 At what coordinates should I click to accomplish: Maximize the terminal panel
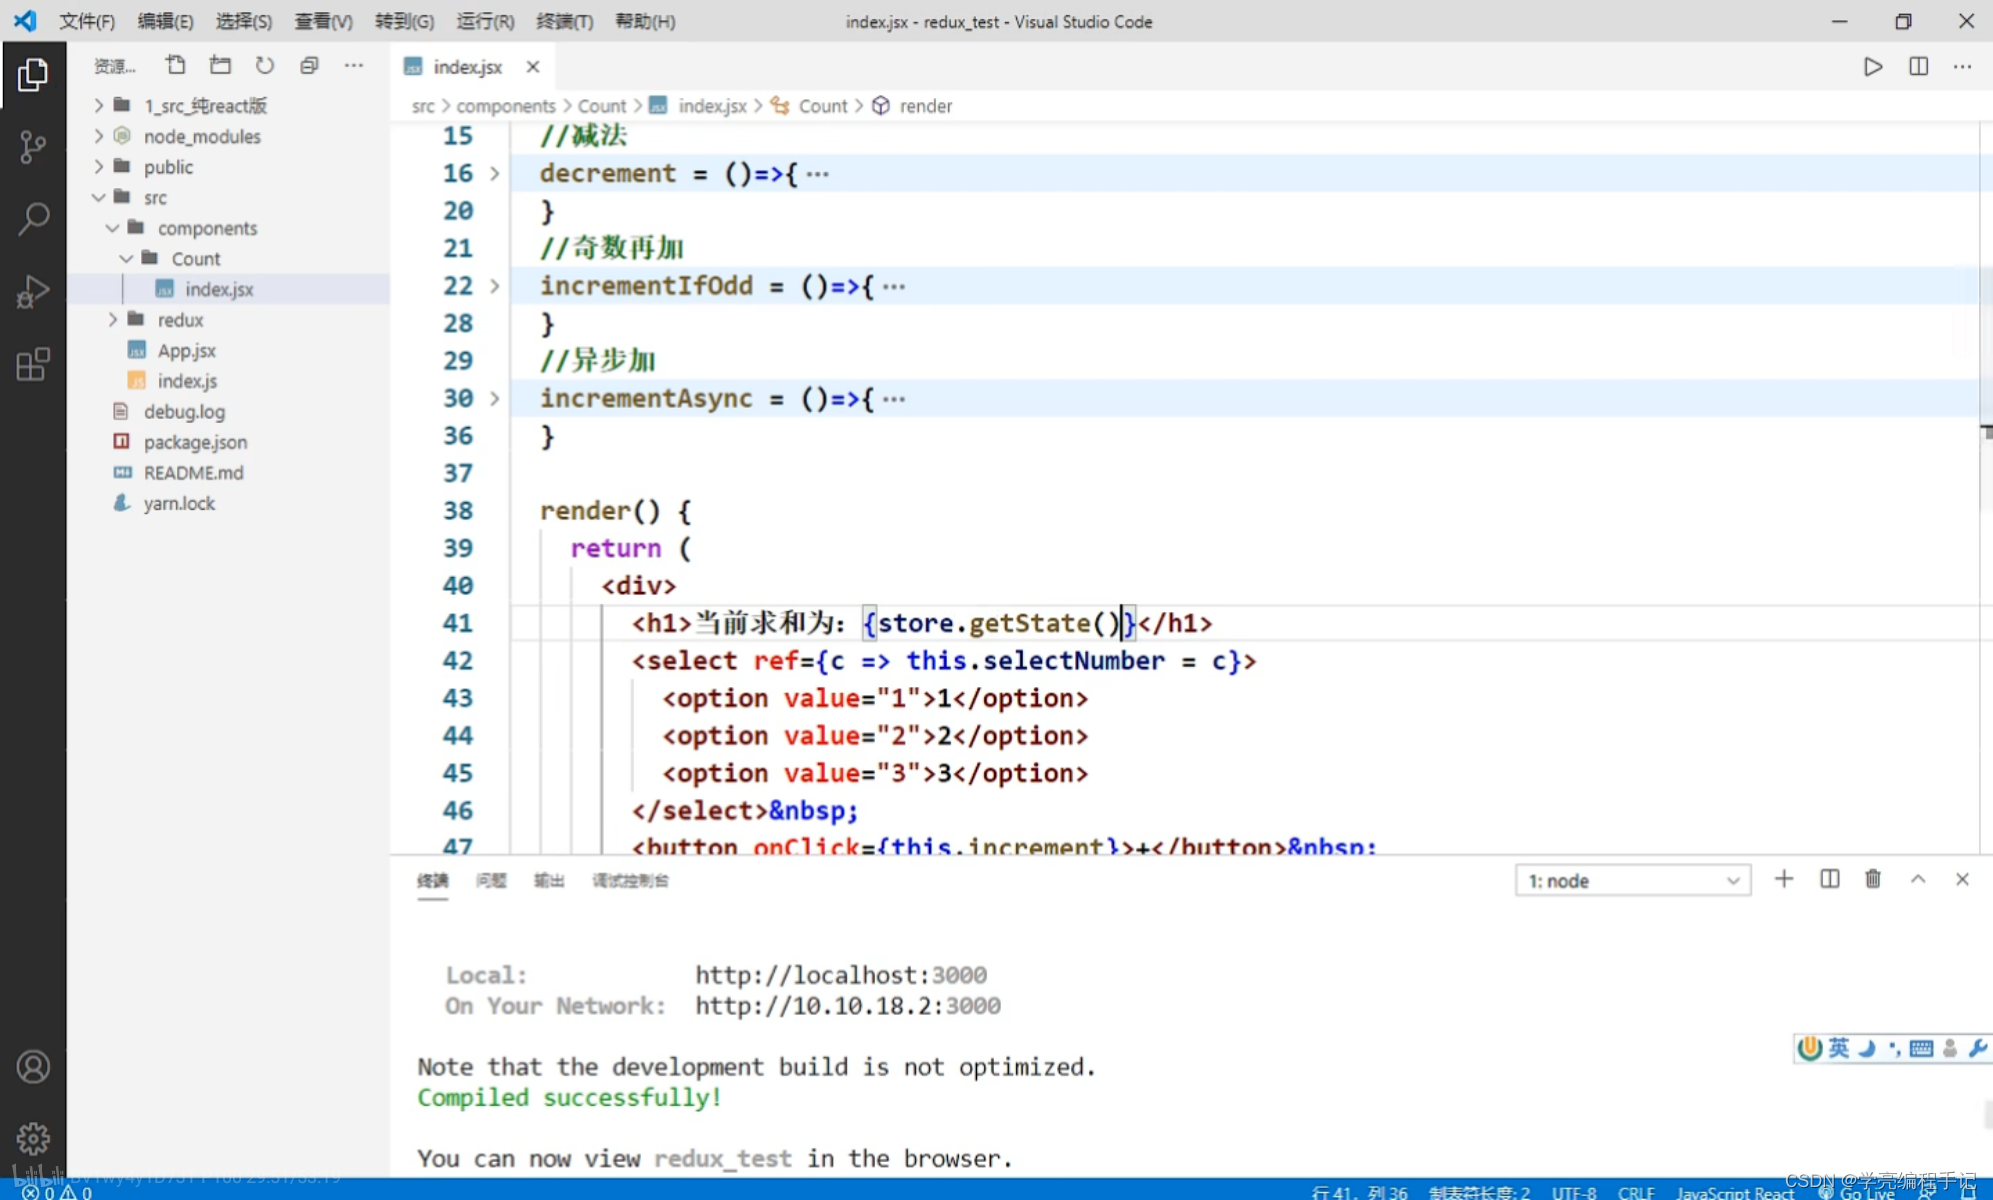click(x=1918, y=879)
